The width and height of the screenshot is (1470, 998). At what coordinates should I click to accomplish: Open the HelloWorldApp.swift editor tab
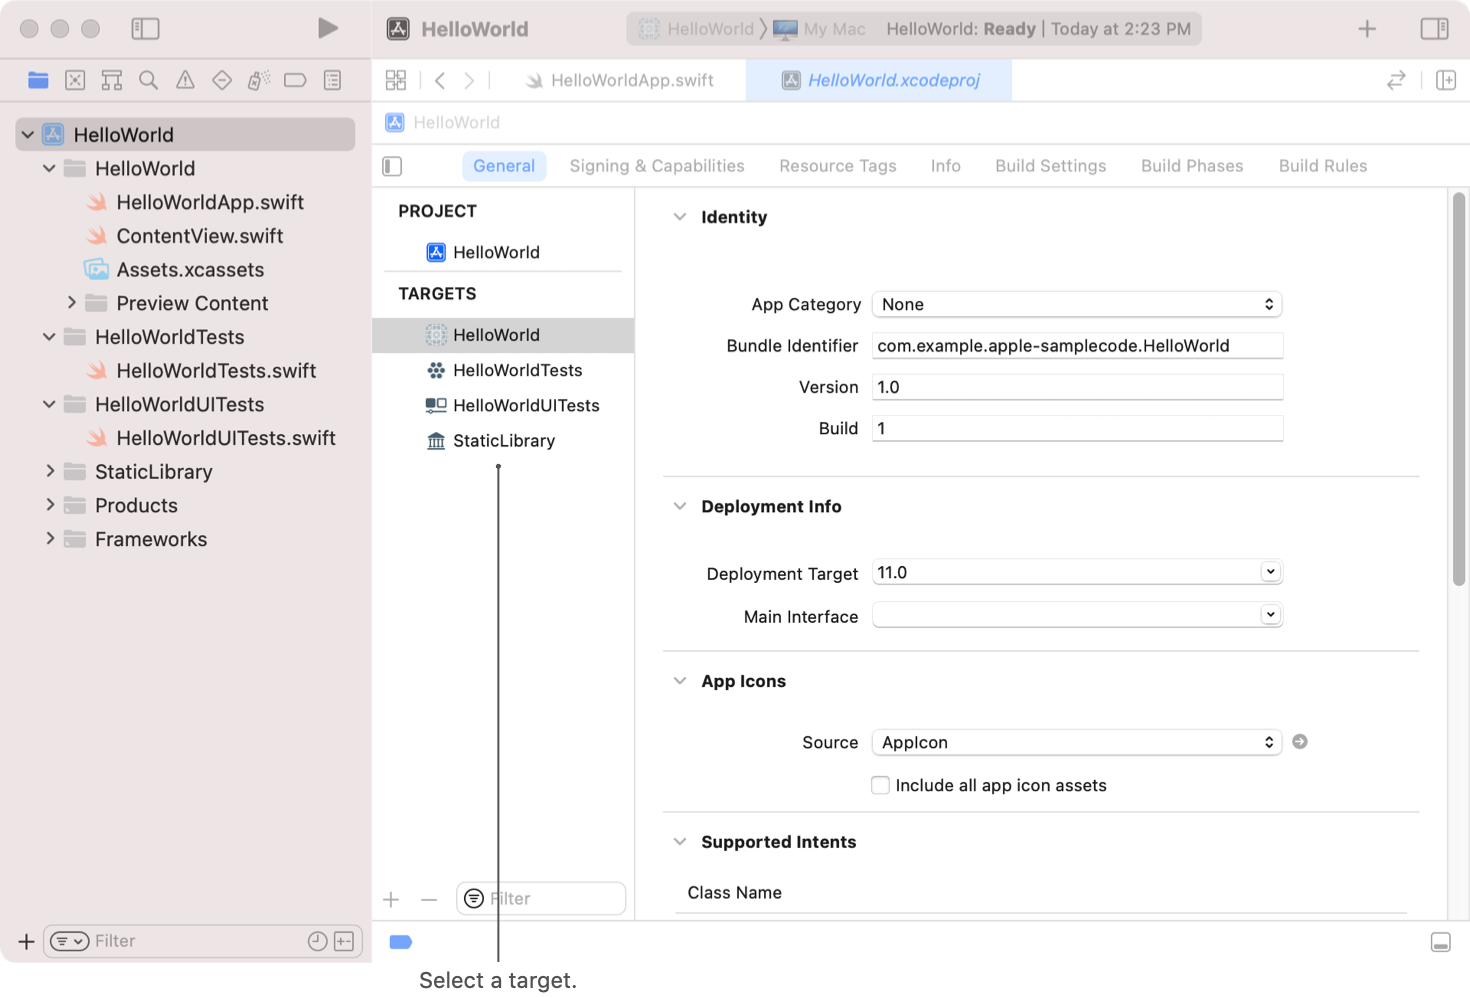click(x=620, y=80)
